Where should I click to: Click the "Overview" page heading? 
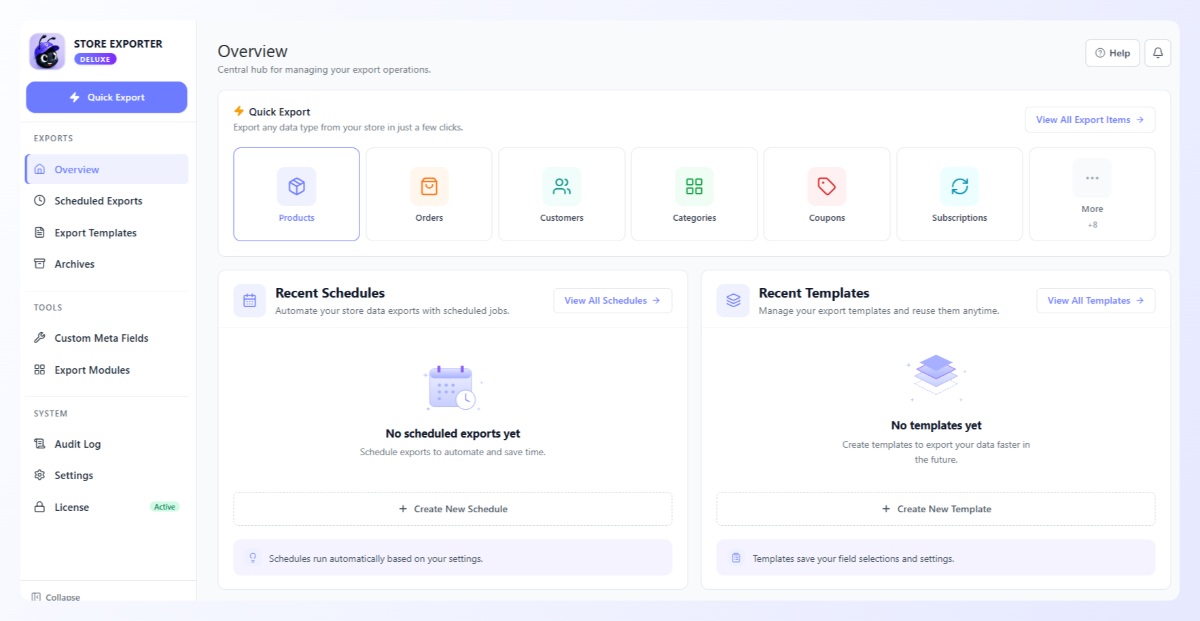coord(253,51)
